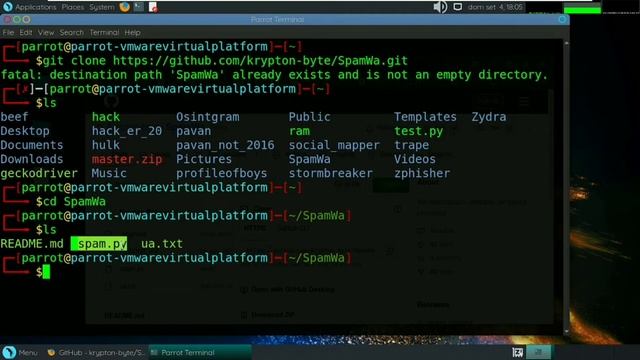640x360 pixels.
Task: Click the git clone URL text
Action: click(260, 61)
